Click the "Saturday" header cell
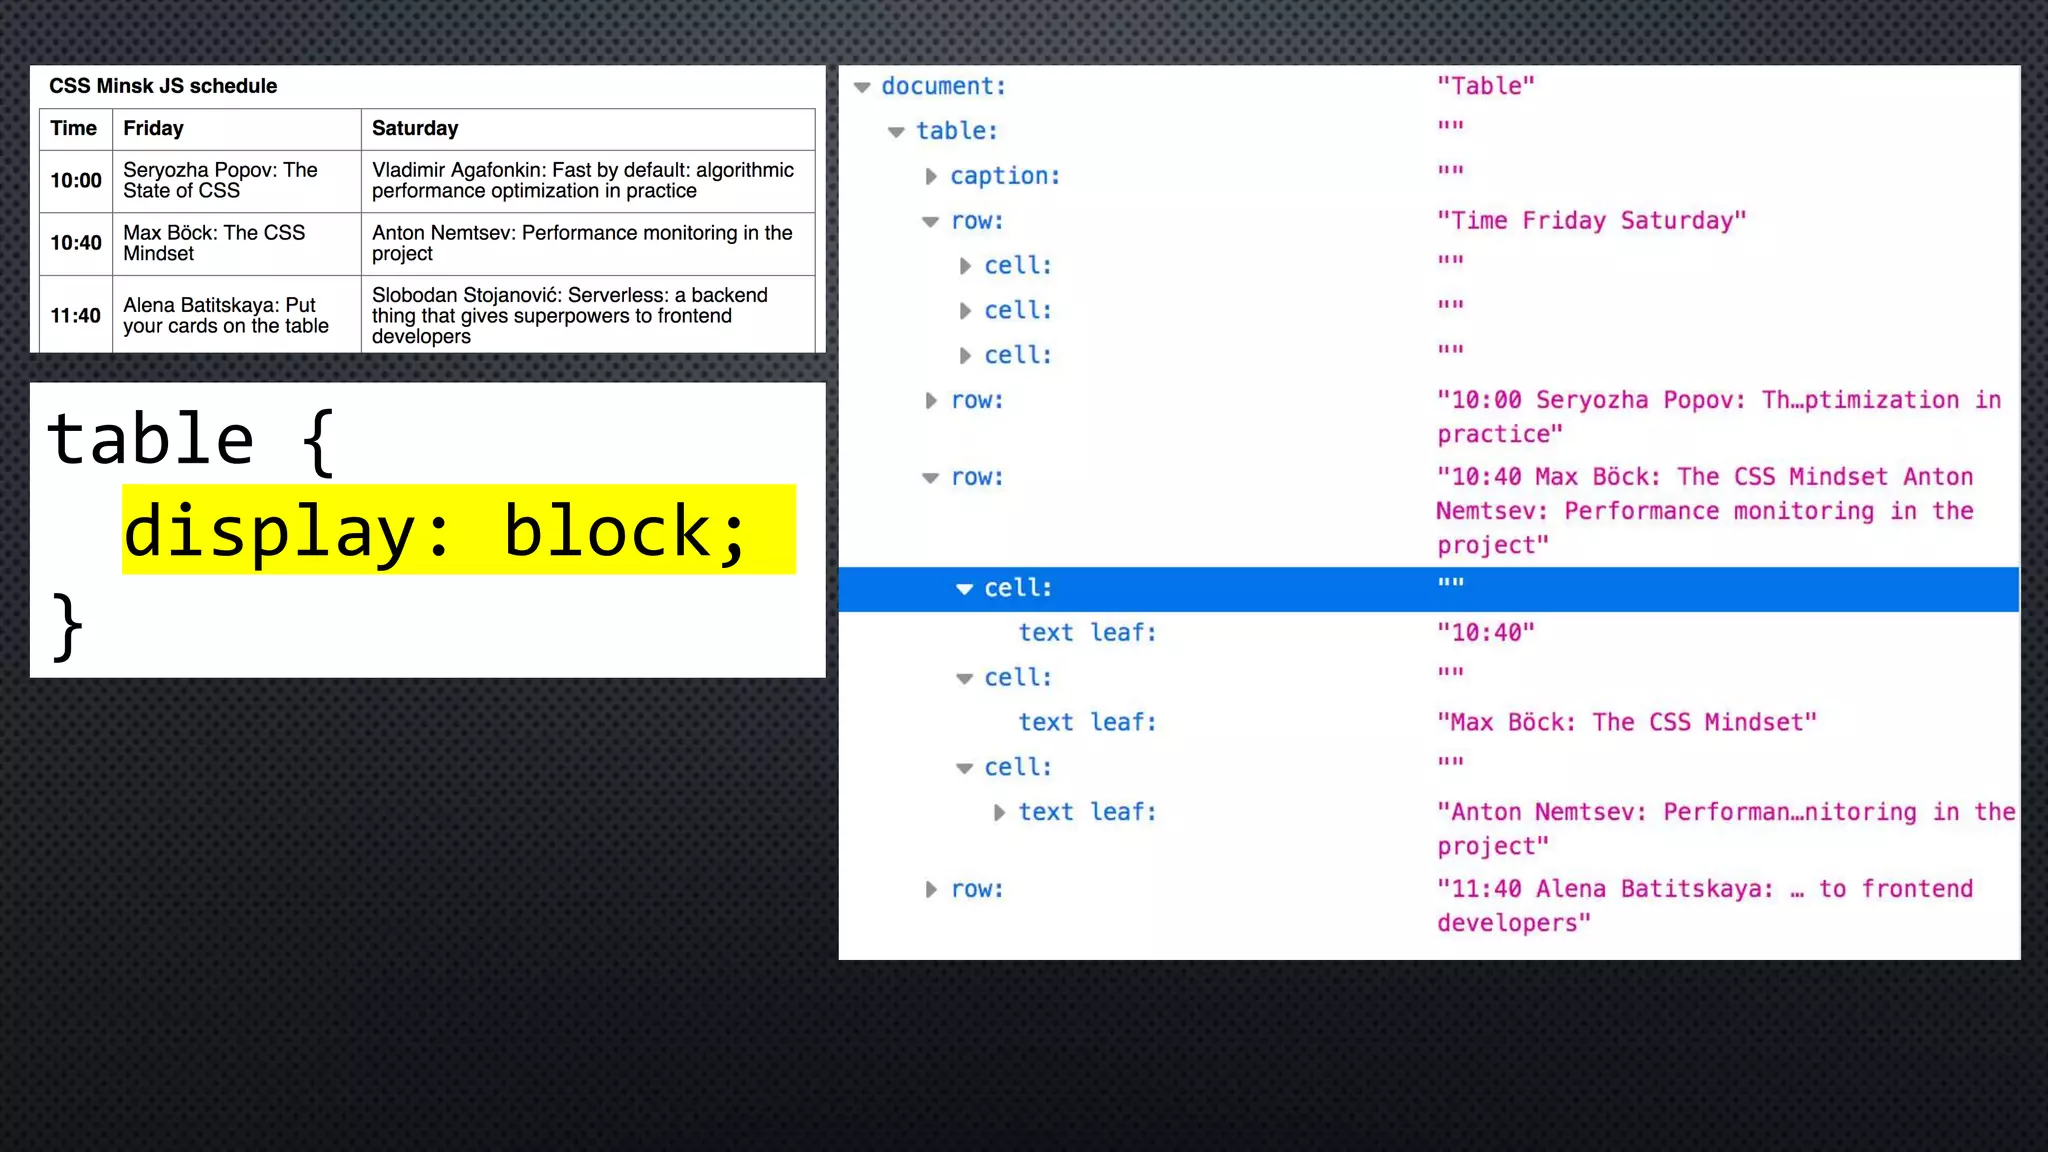Screen dimensions: 2048x1152 [588, 129]
